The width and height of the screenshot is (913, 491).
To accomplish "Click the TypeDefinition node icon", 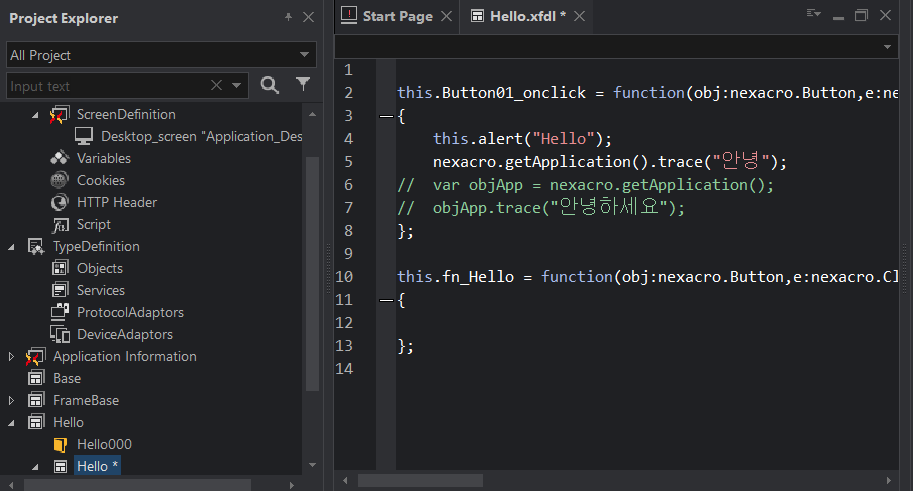I will 36,246.
